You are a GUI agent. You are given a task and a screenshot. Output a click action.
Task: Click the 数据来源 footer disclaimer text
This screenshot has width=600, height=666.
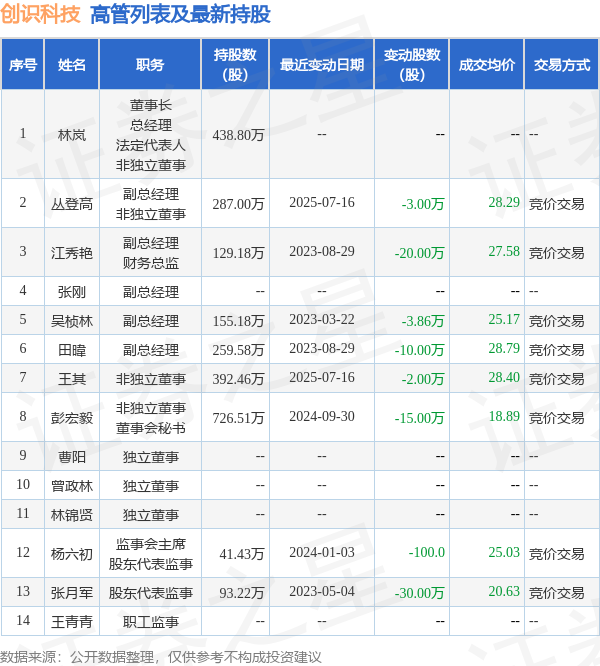161,657
